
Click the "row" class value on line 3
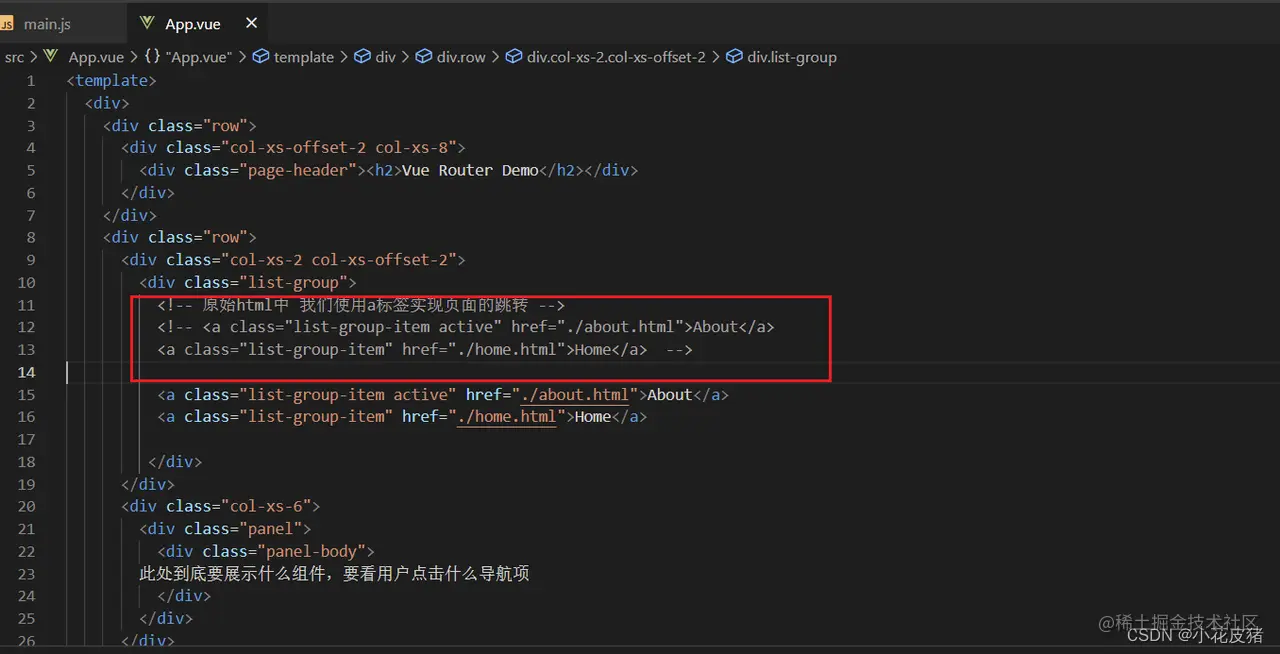[x=226, y=126]
